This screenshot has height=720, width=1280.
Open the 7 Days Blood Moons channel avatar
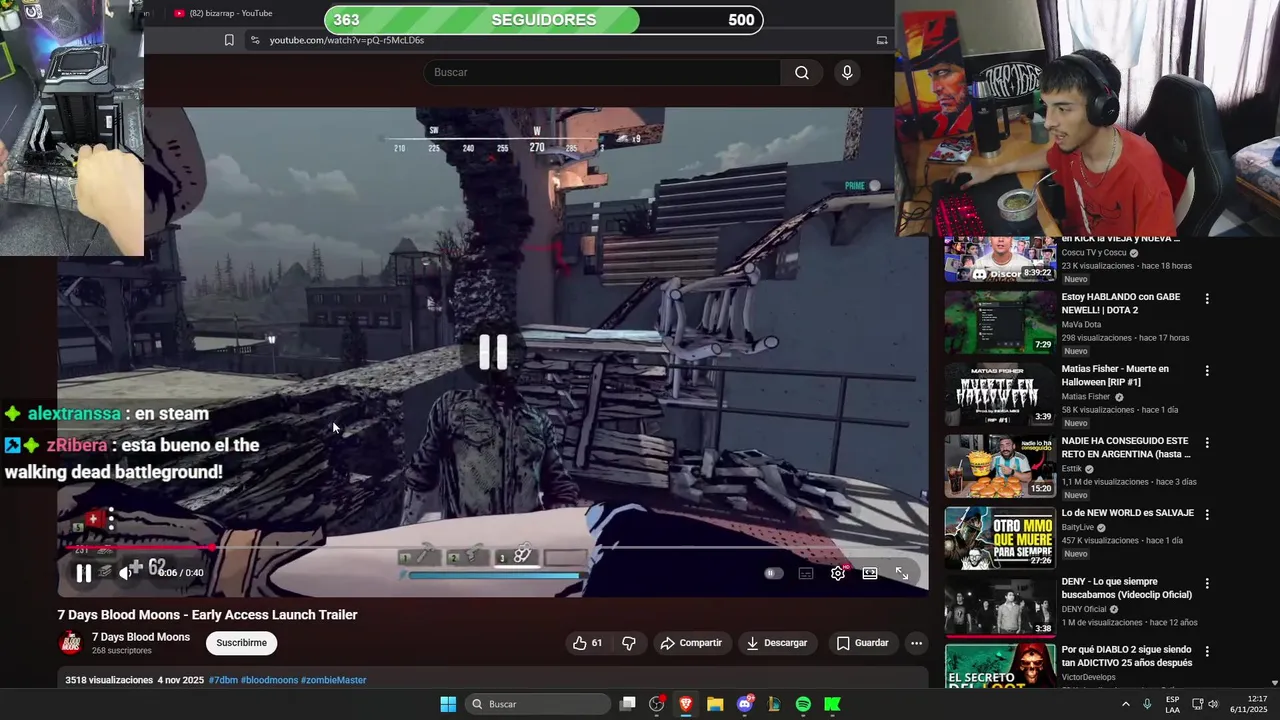click(x=70, y=643)
